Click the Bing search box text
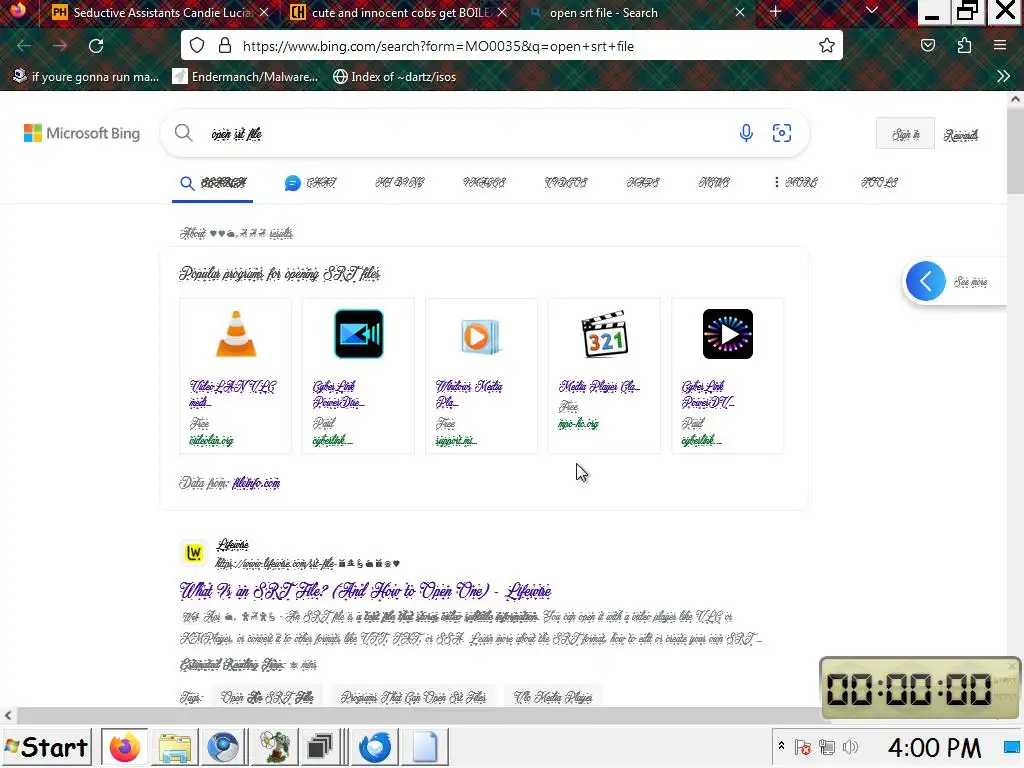Screen dimensions: 1024x768 click(x=236, y=134)
